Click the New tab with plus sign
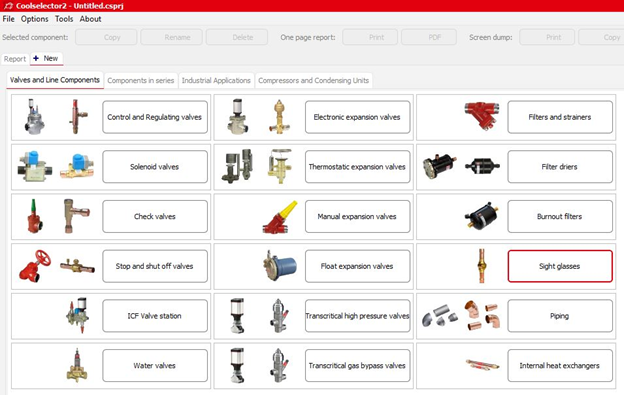Image resolution: width=624 pixels, height=395 pixels. click(x=46, y=58)
